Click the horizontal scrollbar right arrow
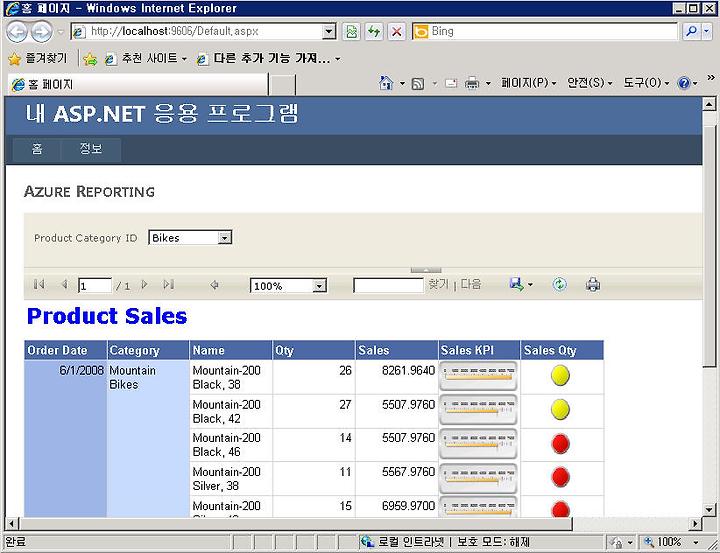The height and width of the screenshot is (553, 720). coord(695,524)
